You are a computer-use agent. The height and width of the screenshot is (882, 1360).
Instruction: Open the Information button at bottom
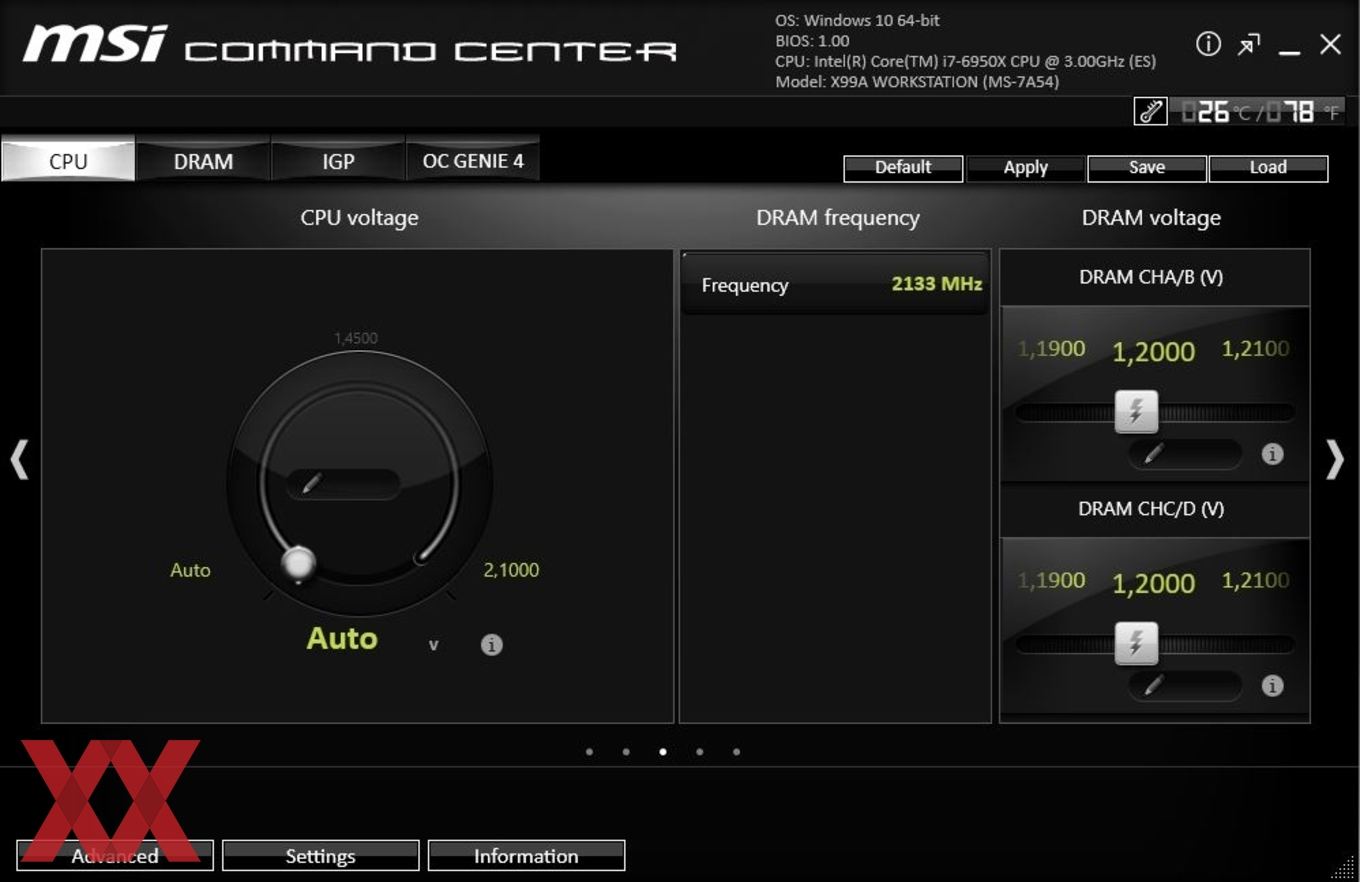coord(526,856)
